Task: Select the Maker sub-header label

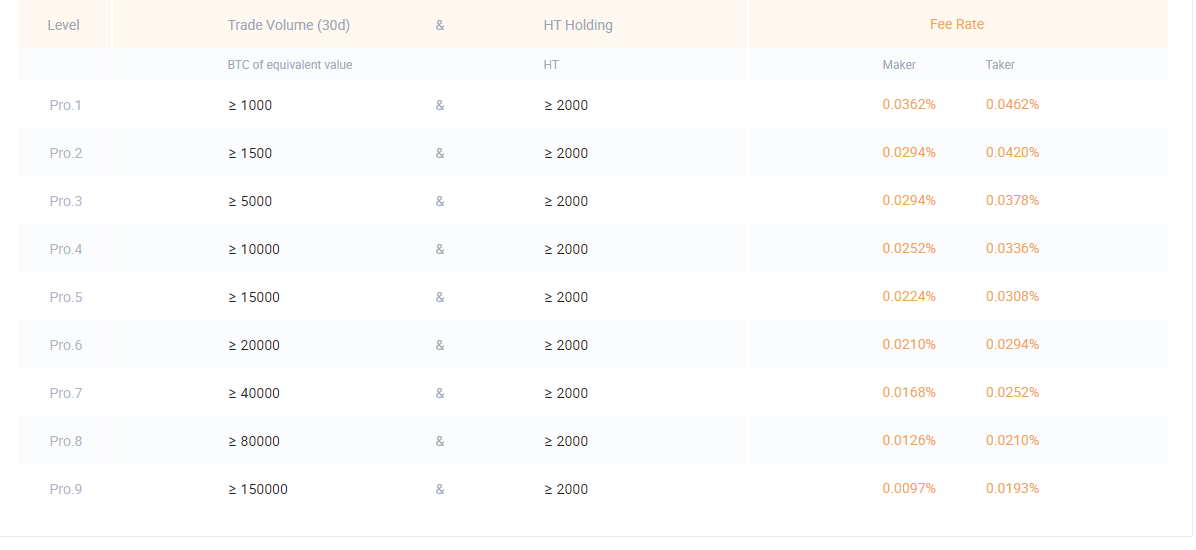Action: pos(899,65)
